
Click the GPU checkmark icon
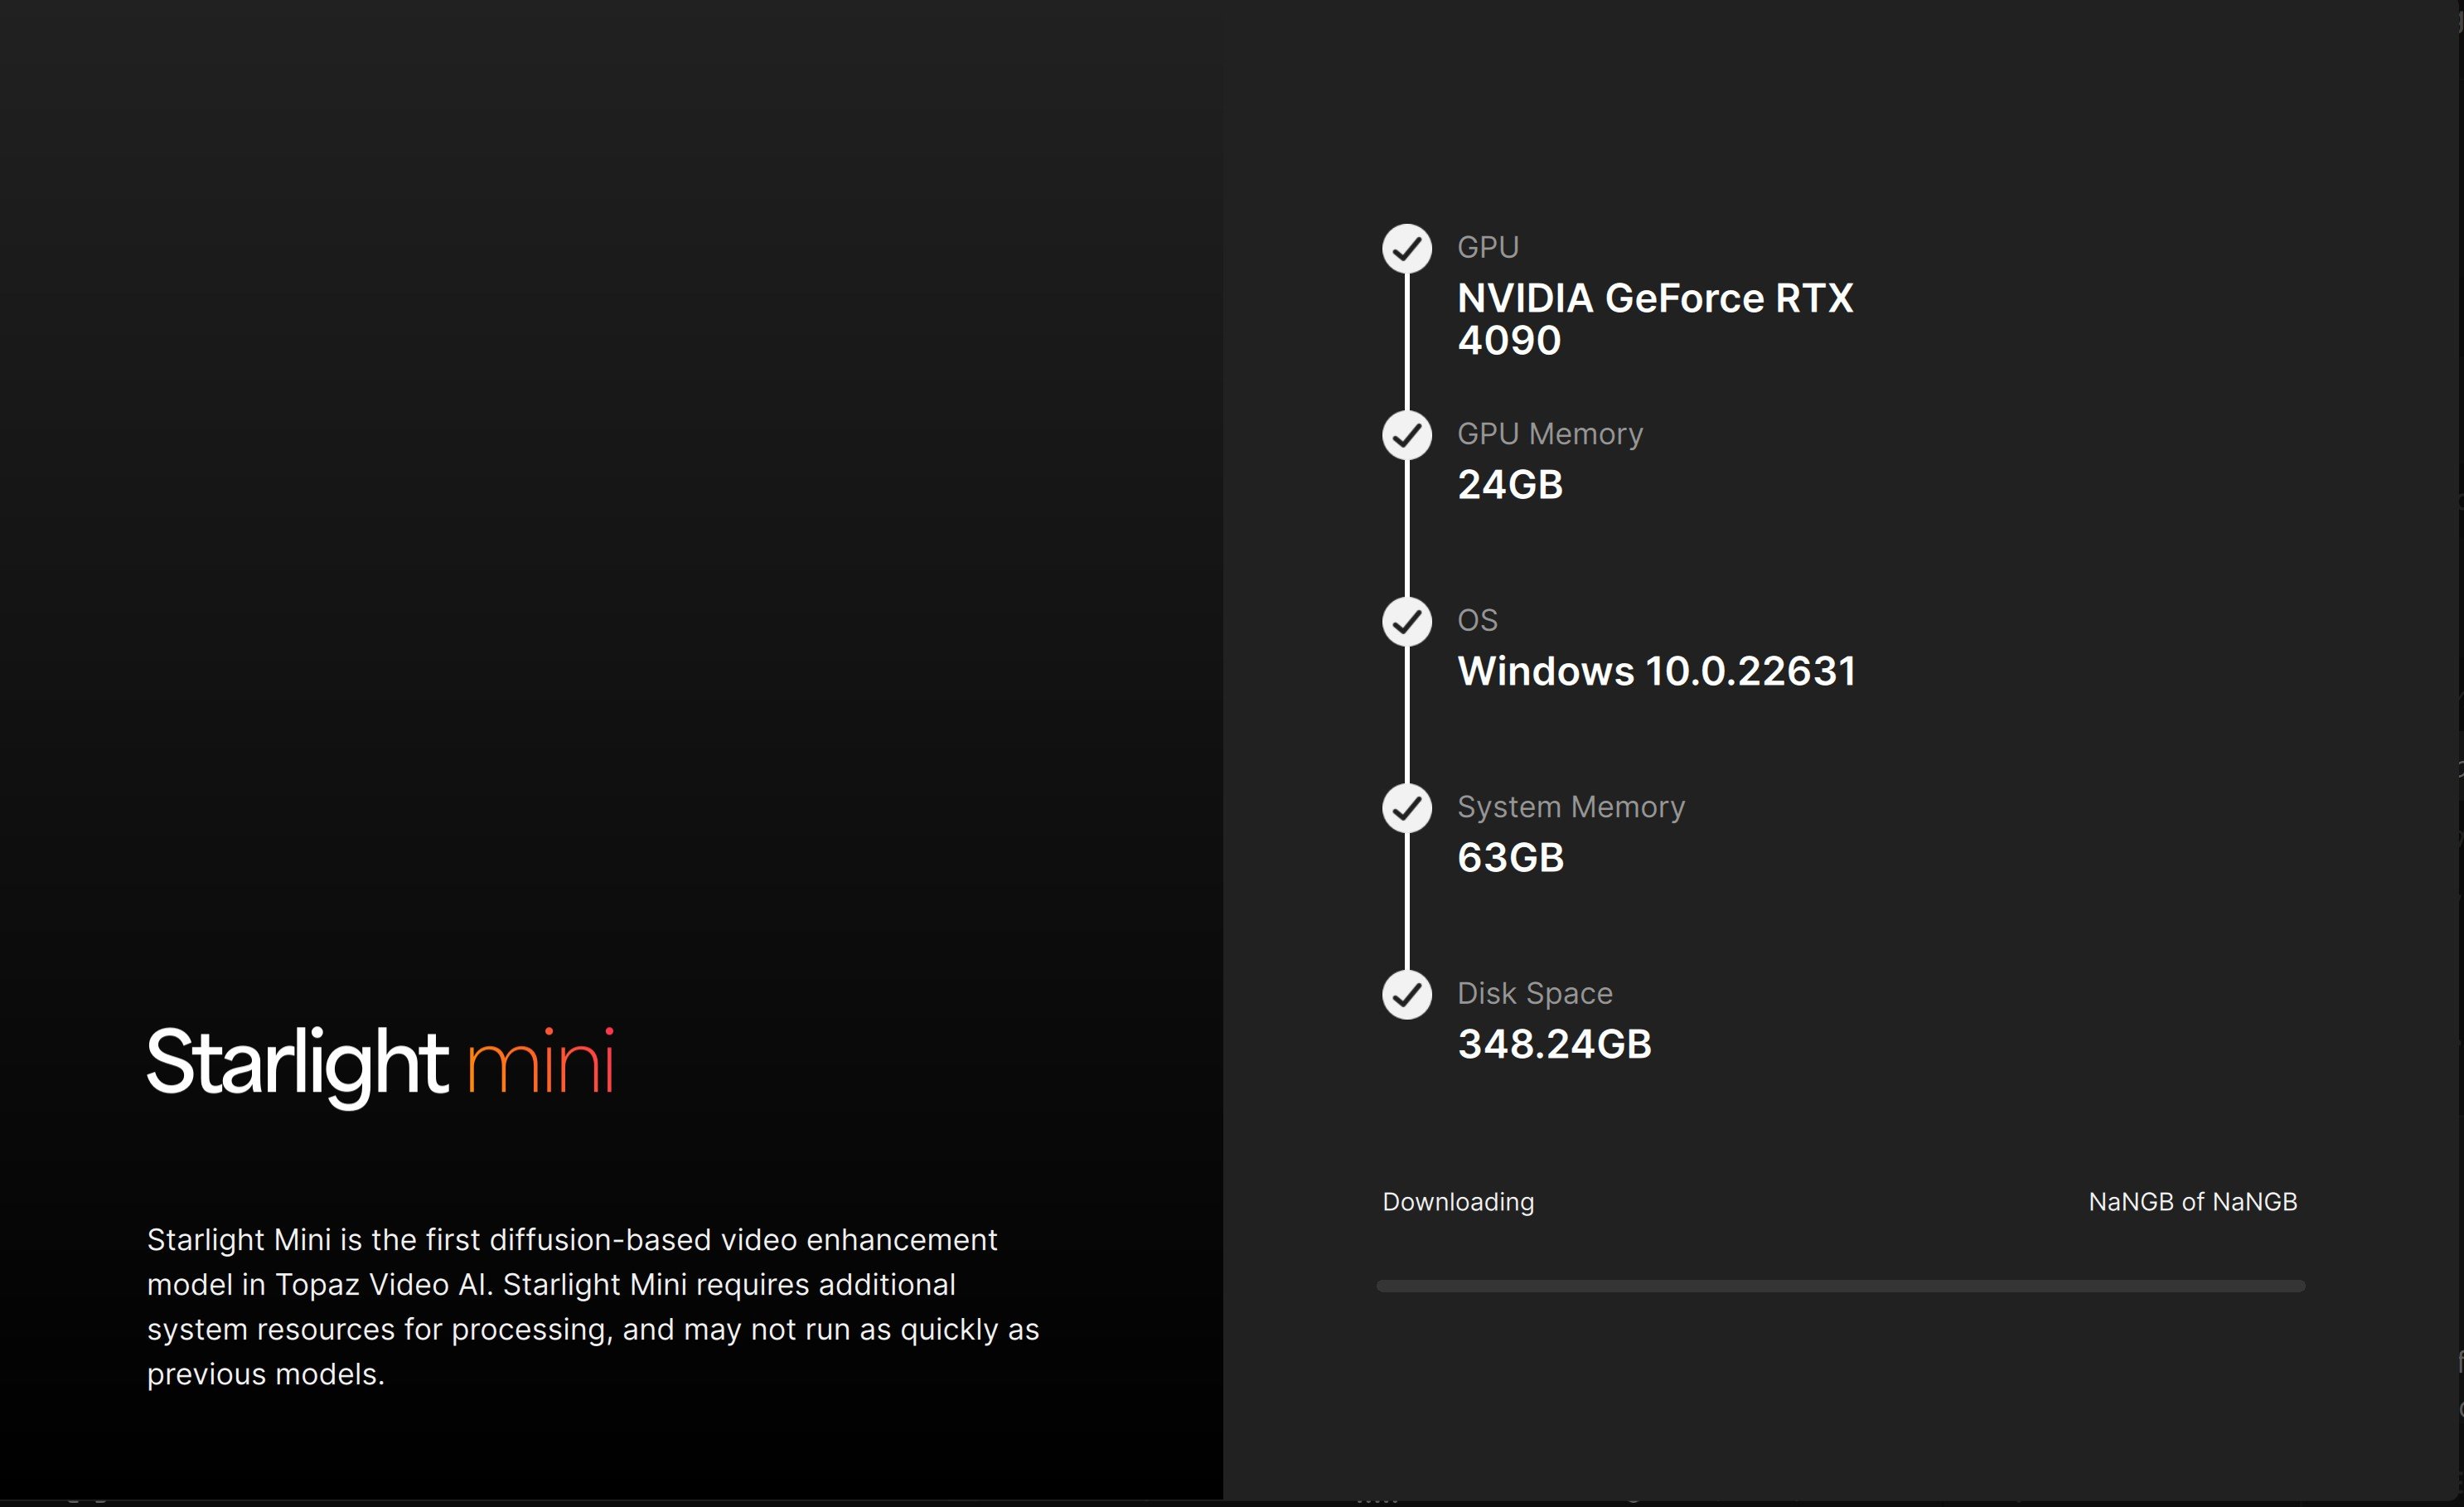tap(1406, 249)
